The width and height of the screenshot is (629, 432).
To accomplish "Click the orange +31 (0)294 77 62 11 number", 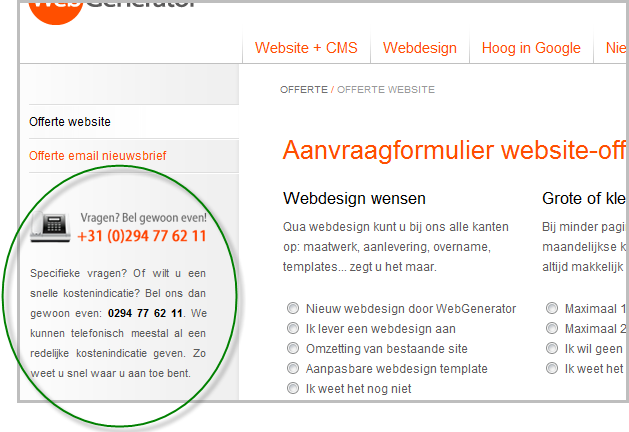I will (141, 237).
